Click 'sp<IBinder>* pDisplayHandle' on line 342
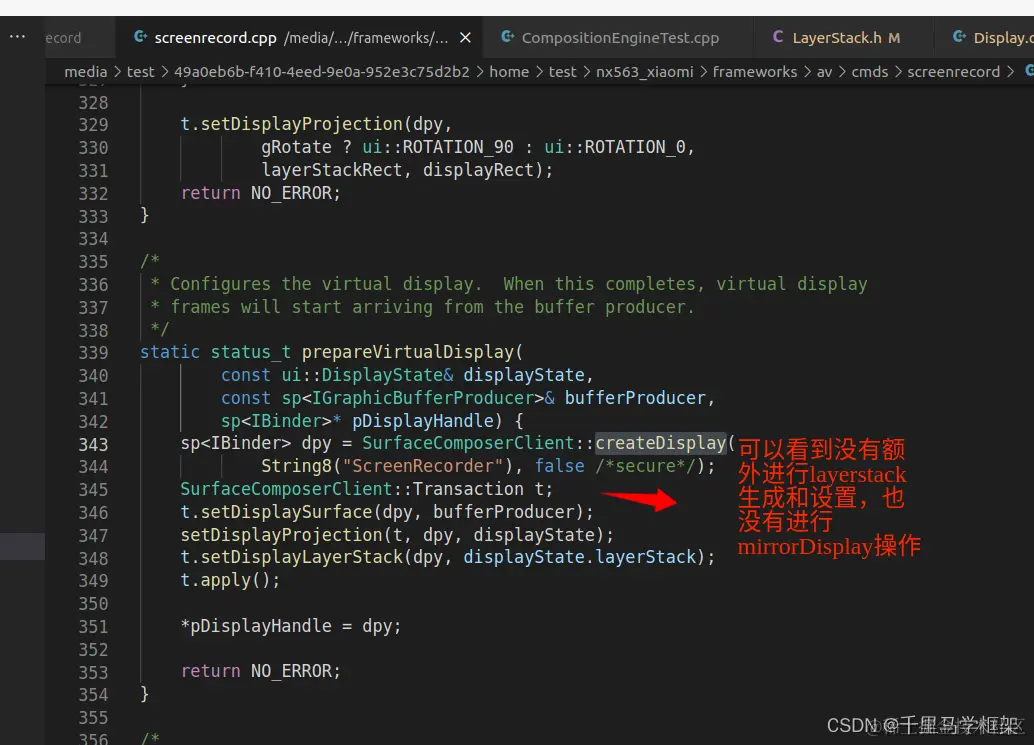Screen dimensions: 1034x745 357,421
